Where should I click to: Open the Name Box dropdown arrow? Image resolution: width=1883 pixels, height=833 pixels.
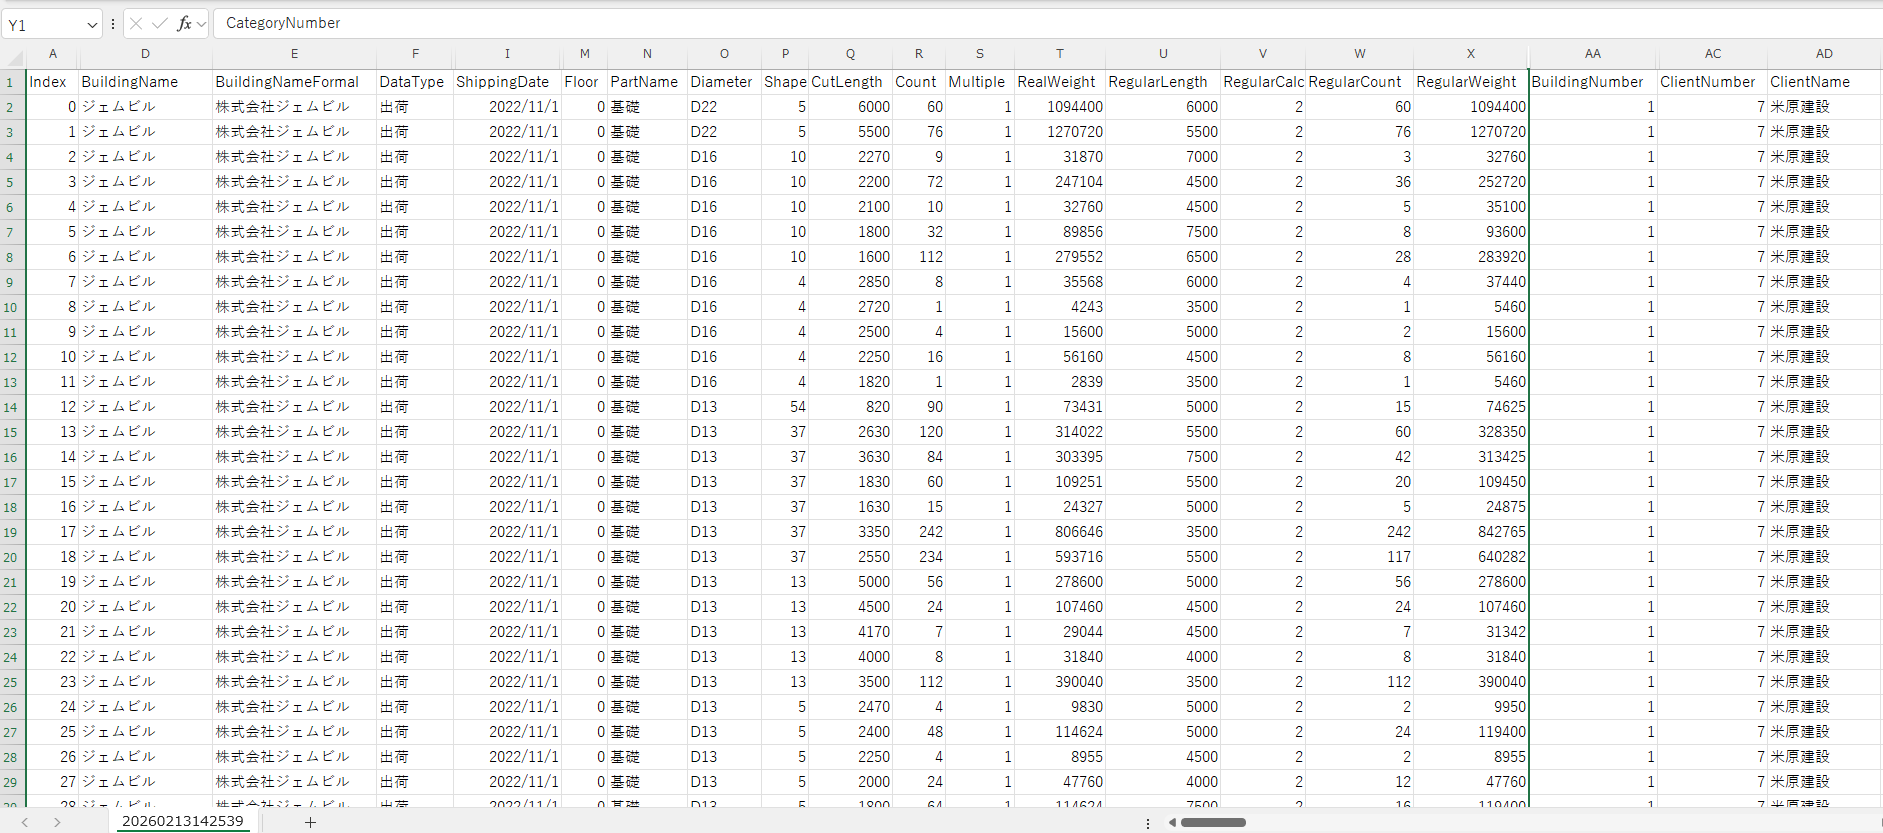92,24
